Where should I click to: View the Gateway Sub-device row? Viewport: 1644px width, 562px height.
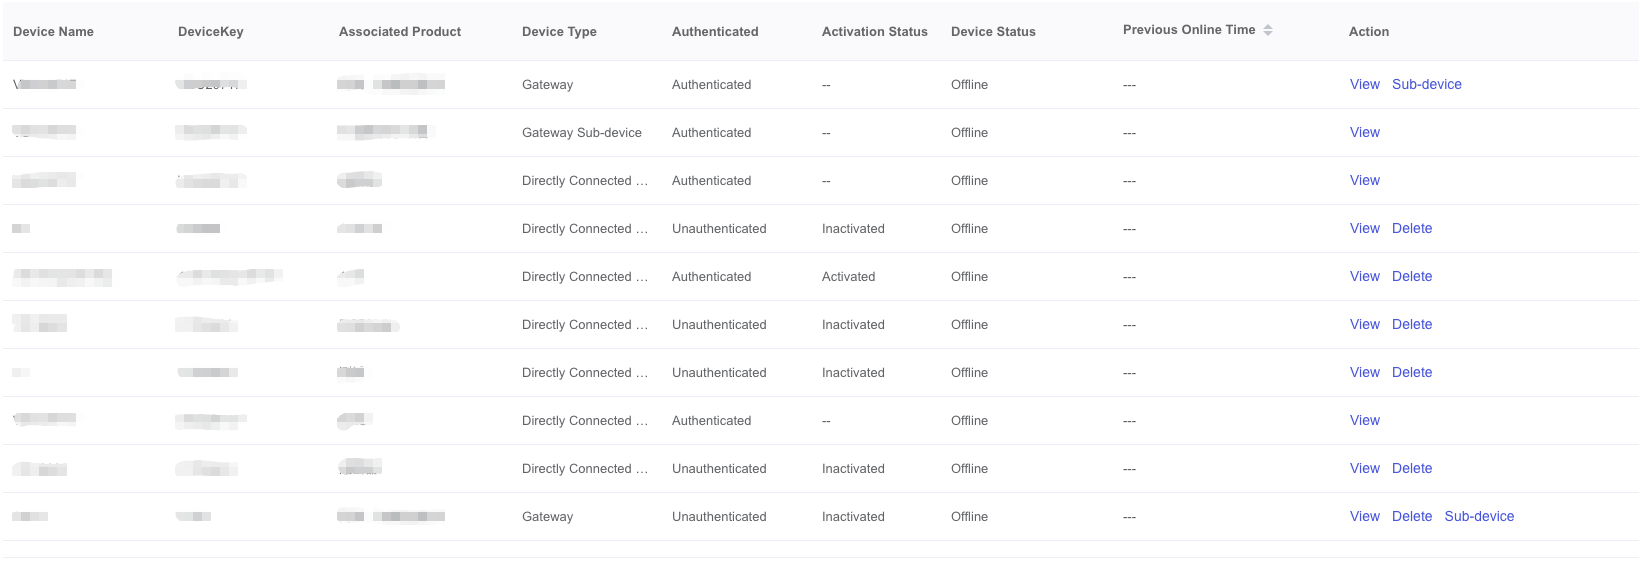pos(1364,132)
